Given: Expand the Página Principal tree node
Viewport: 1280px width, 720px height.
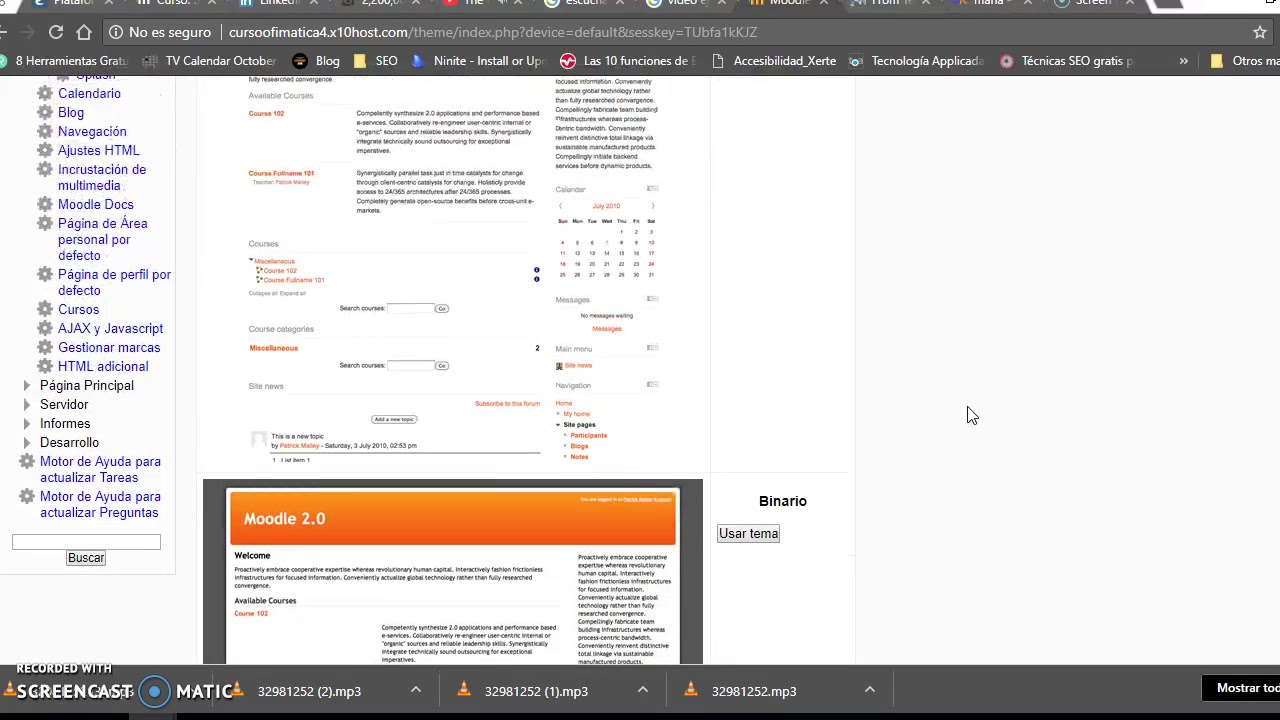Looking at the screenshot, I should point(27,385).
